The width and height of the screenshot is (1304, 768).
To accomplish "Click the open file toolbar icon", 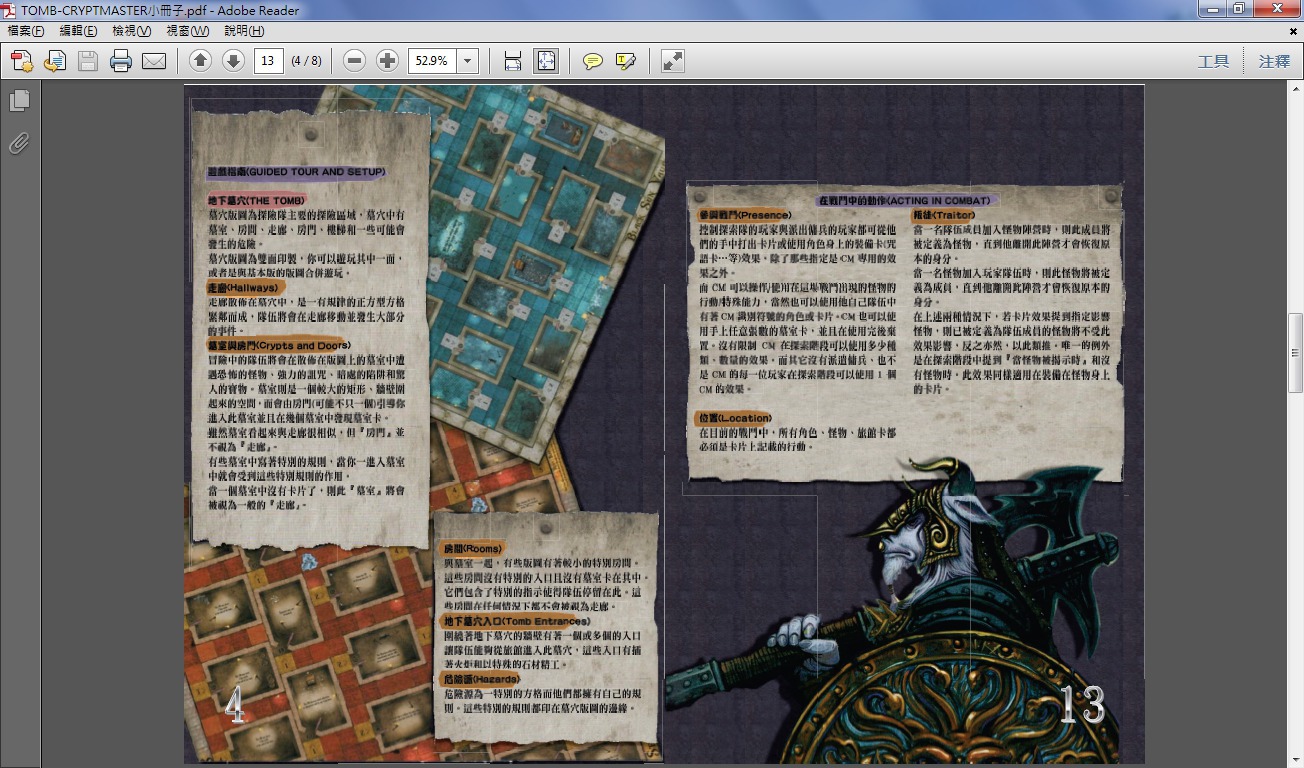I will click(x=55, y=61).
